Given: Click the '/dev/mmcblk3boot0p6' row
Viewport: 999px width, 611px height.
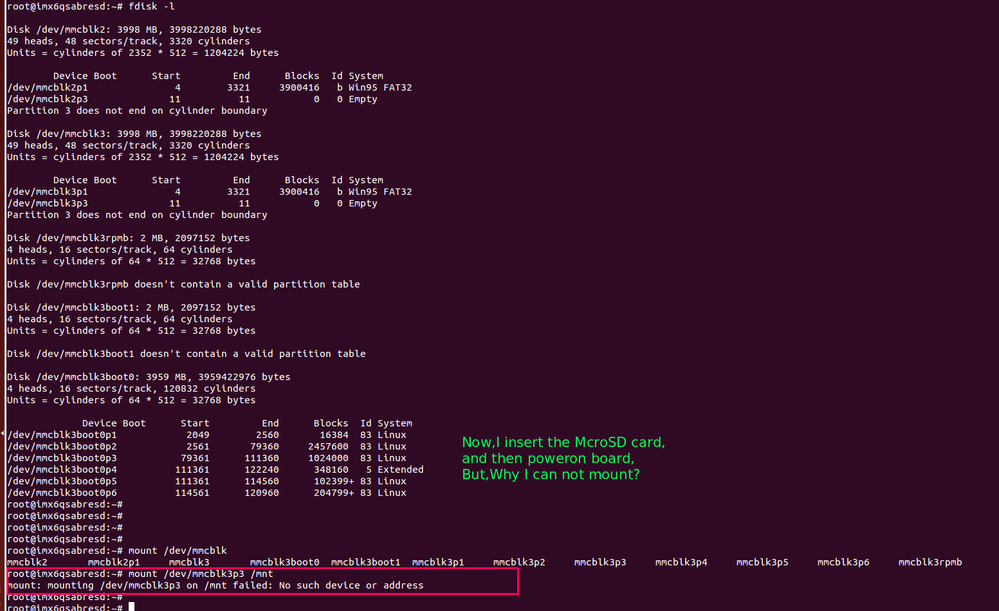Looking at the screenshot, I should [206, 492].
